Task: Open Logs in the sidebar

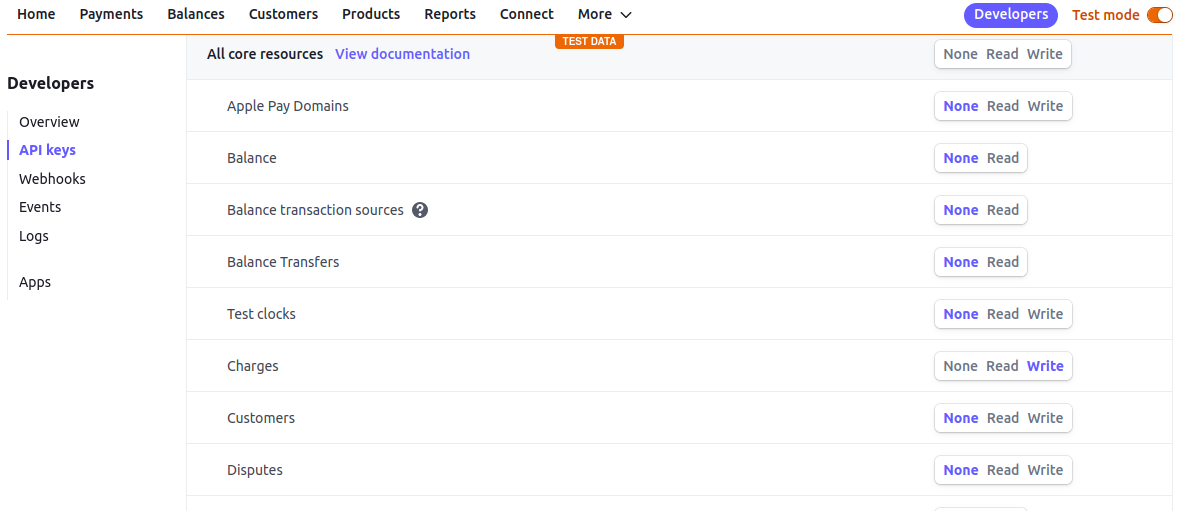Action: pyautogui.click(x=34, y=236)
